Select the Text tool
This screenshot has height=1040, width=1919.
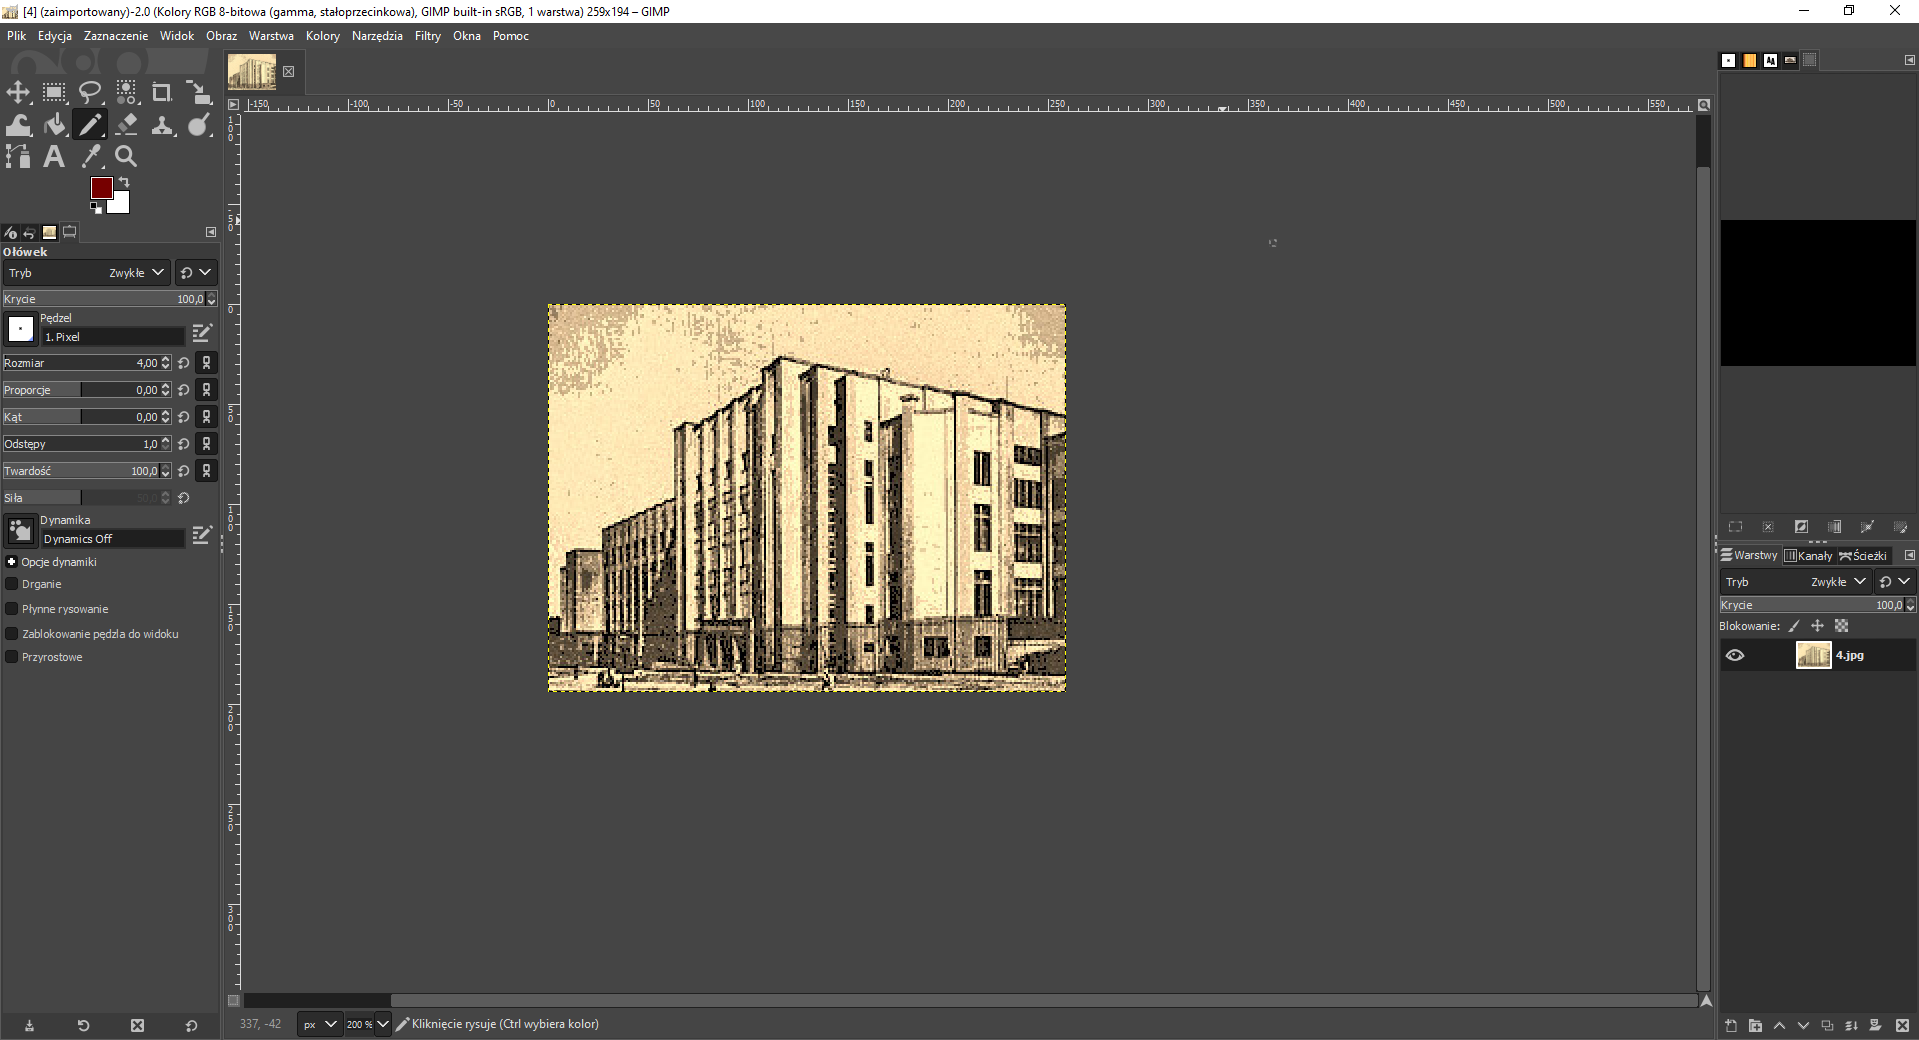[54, 157]
